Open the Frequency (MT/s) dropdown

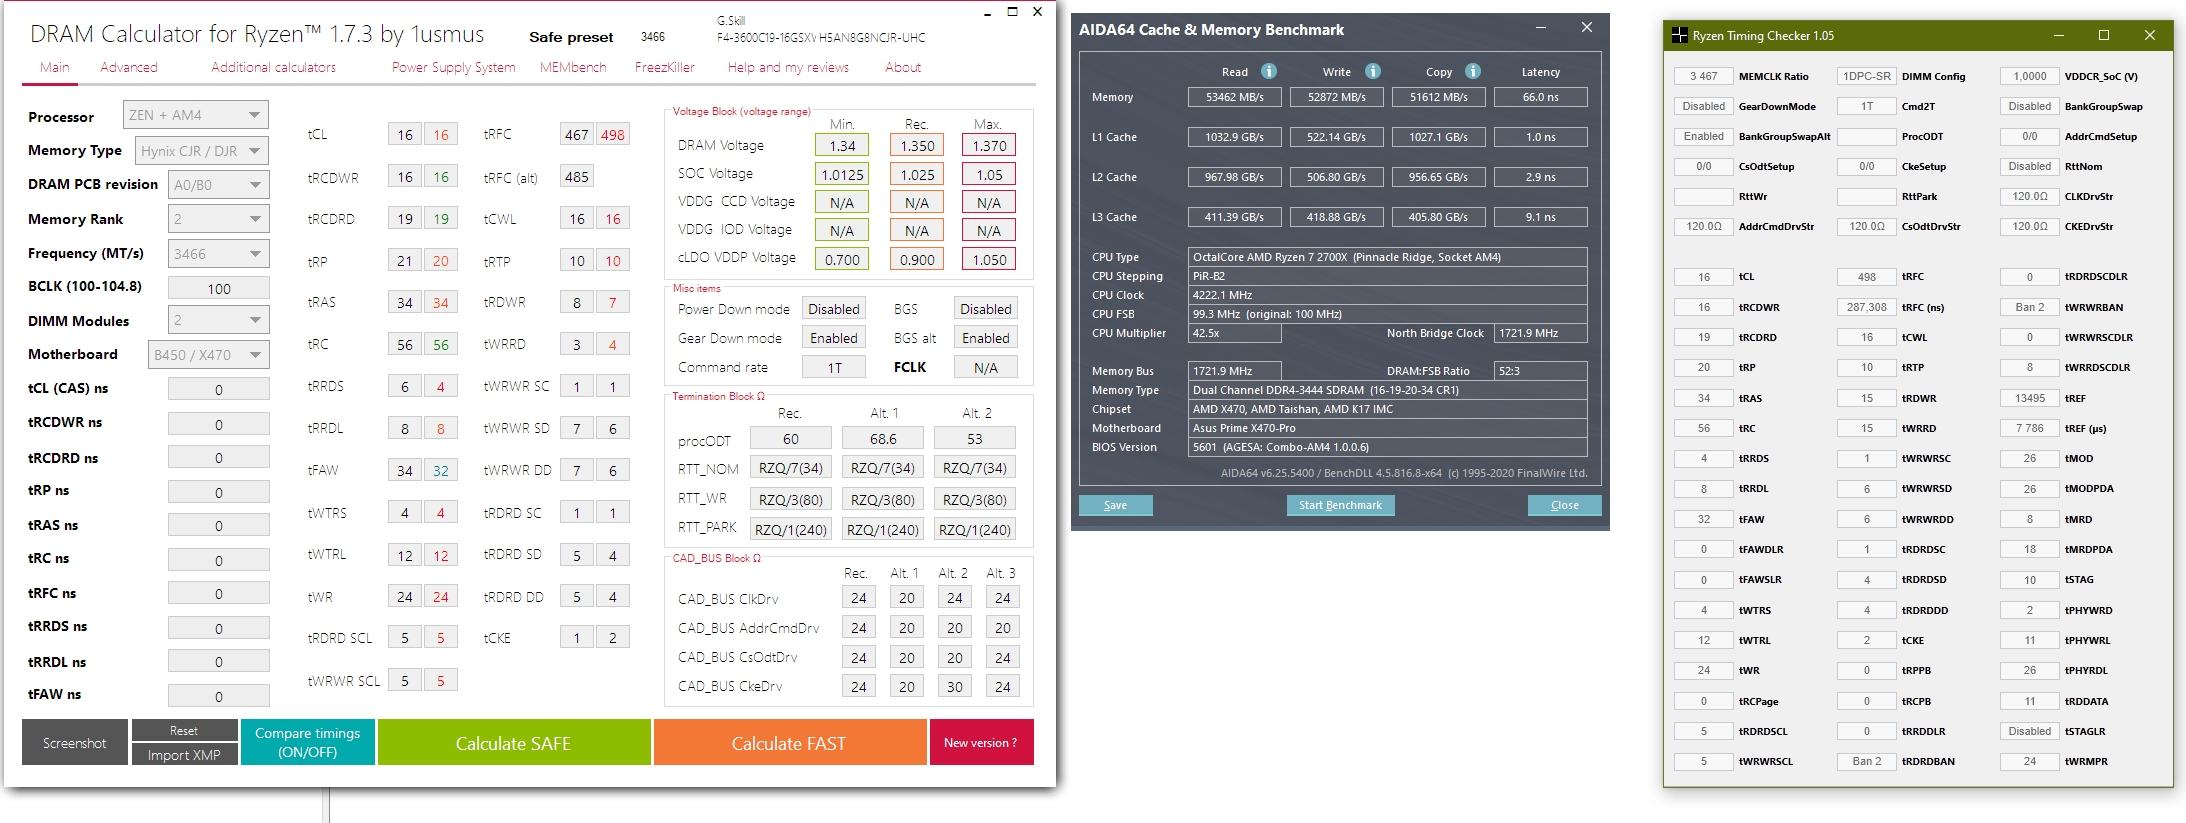[218, 254]
